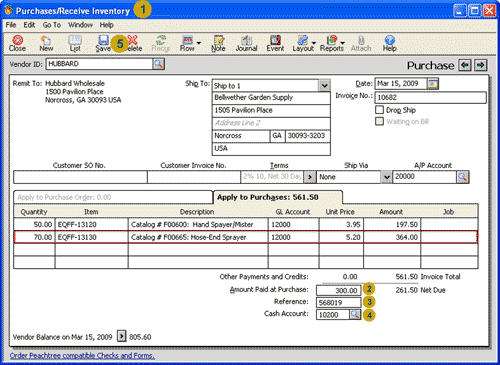Click the Ship To zip field 30093-3203
Image resolution: width=500 pixels, height=365 pixels.
(308, 136)
